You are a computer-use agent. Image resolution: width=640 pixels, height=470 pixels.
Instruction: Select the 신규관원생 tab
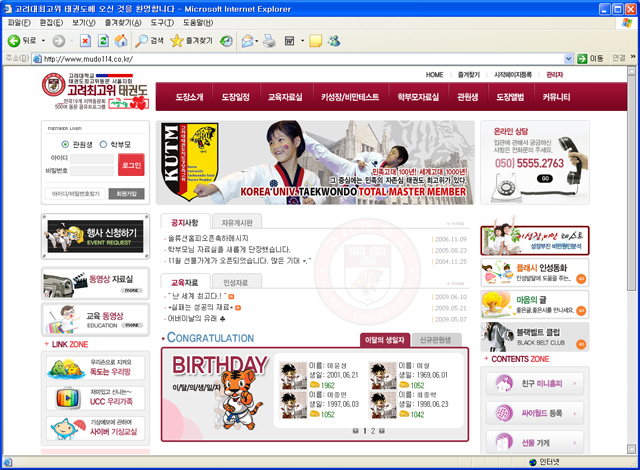click(436, 340)
